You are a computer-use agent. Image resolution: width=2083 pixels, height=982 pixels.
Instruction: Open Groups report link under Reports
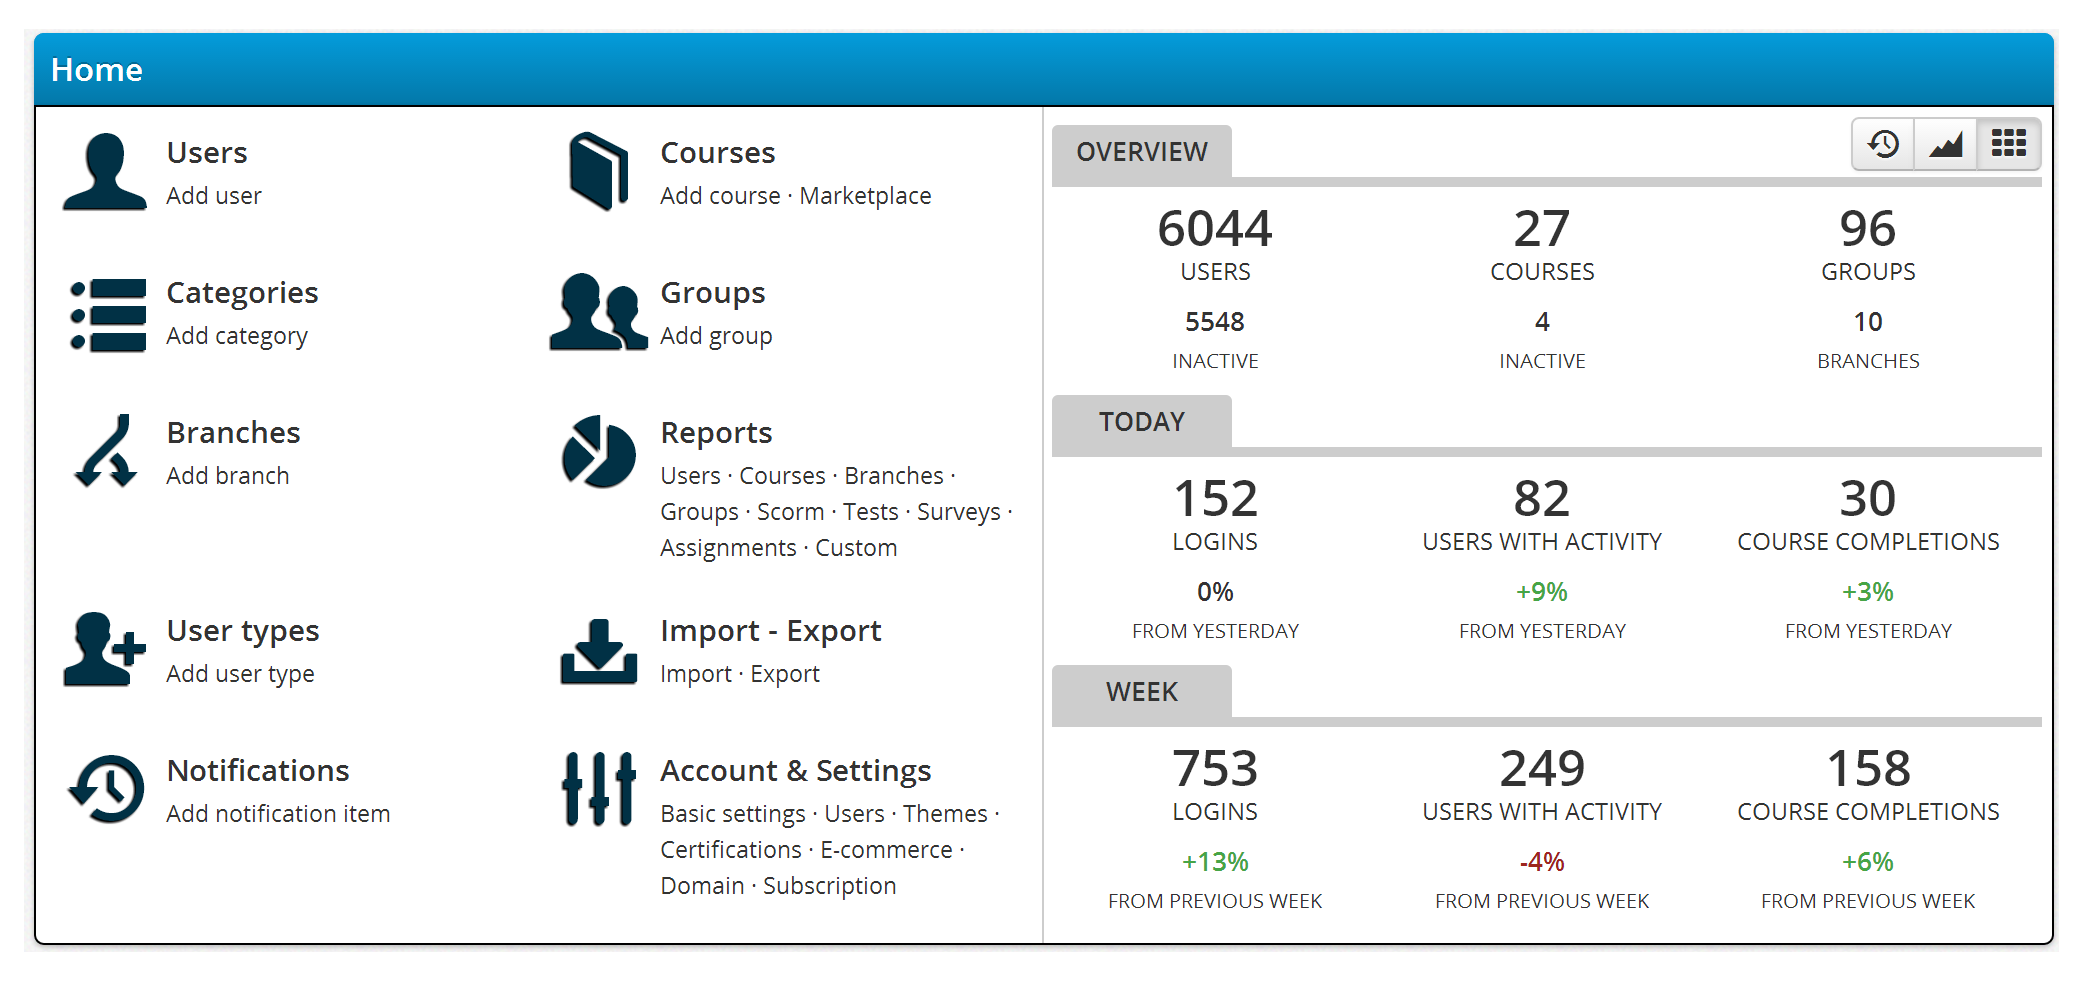(x=699, y=512)
